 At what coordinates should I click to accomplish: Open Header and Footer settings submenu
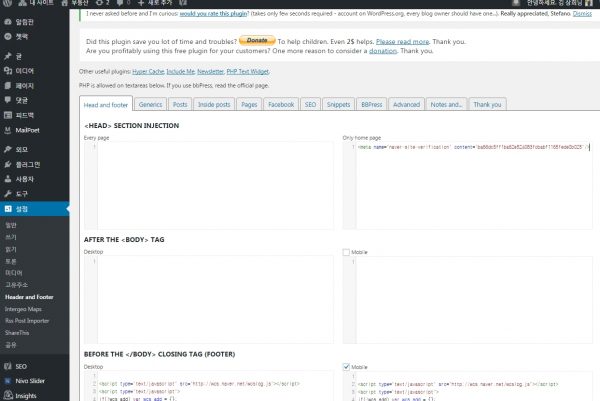point(29,297)
